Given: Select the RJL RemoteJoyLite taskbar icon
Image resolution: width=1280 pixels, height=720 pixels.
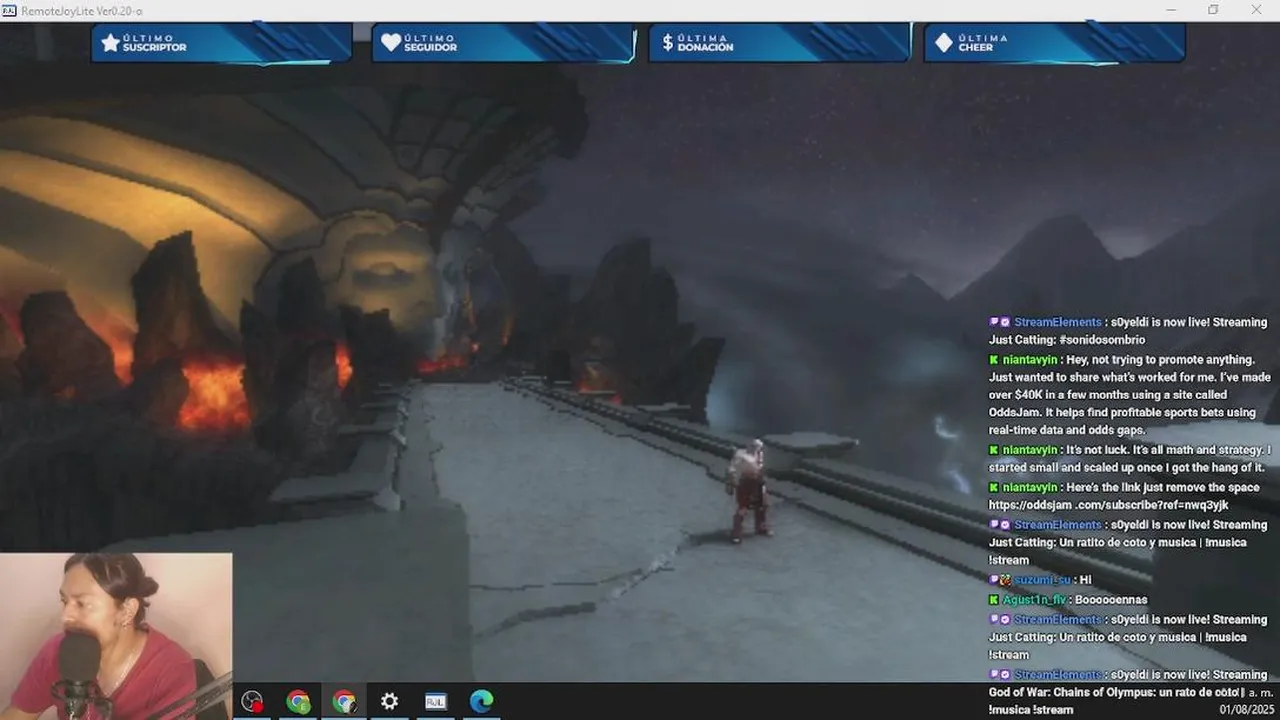Looking at the screenshot, I should (x=435, y=701).
